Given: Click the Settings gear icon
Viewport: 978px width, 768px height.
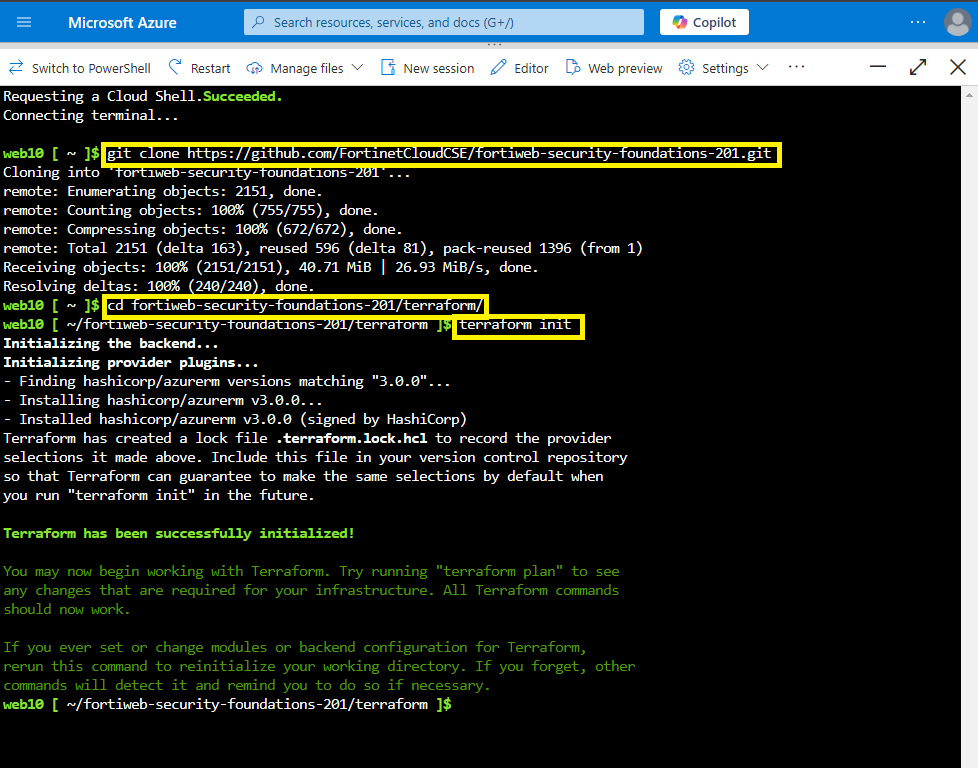Looking at the screenshot, I should click(x=686, y=67).
